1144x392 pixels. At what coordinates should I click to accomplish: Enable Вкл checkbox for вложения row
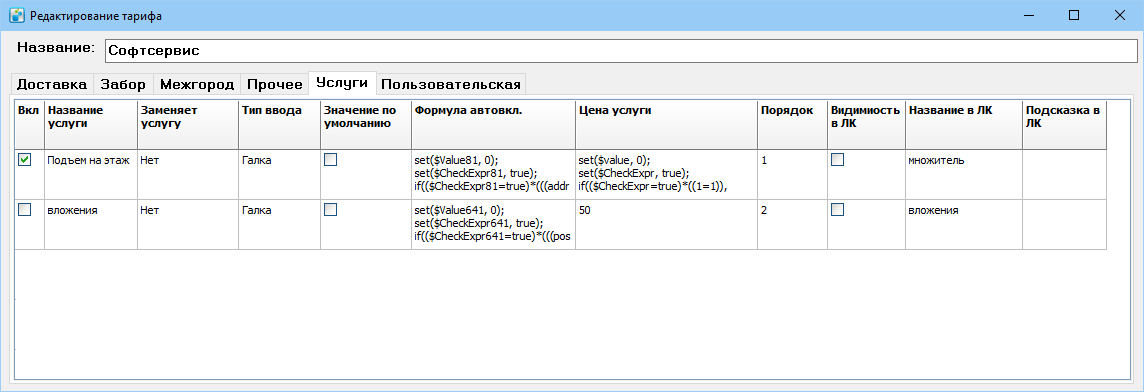25,210
